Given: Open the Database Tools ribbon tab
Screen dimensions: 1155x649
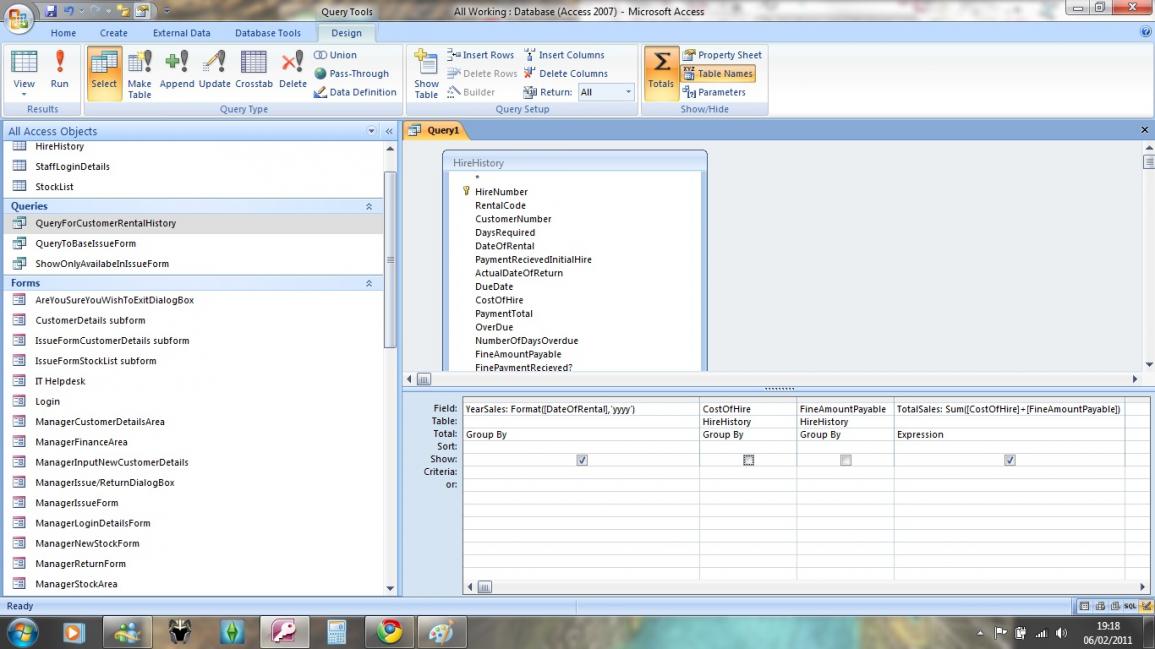Looking at the screenshot, I should [x=267, y=33].
